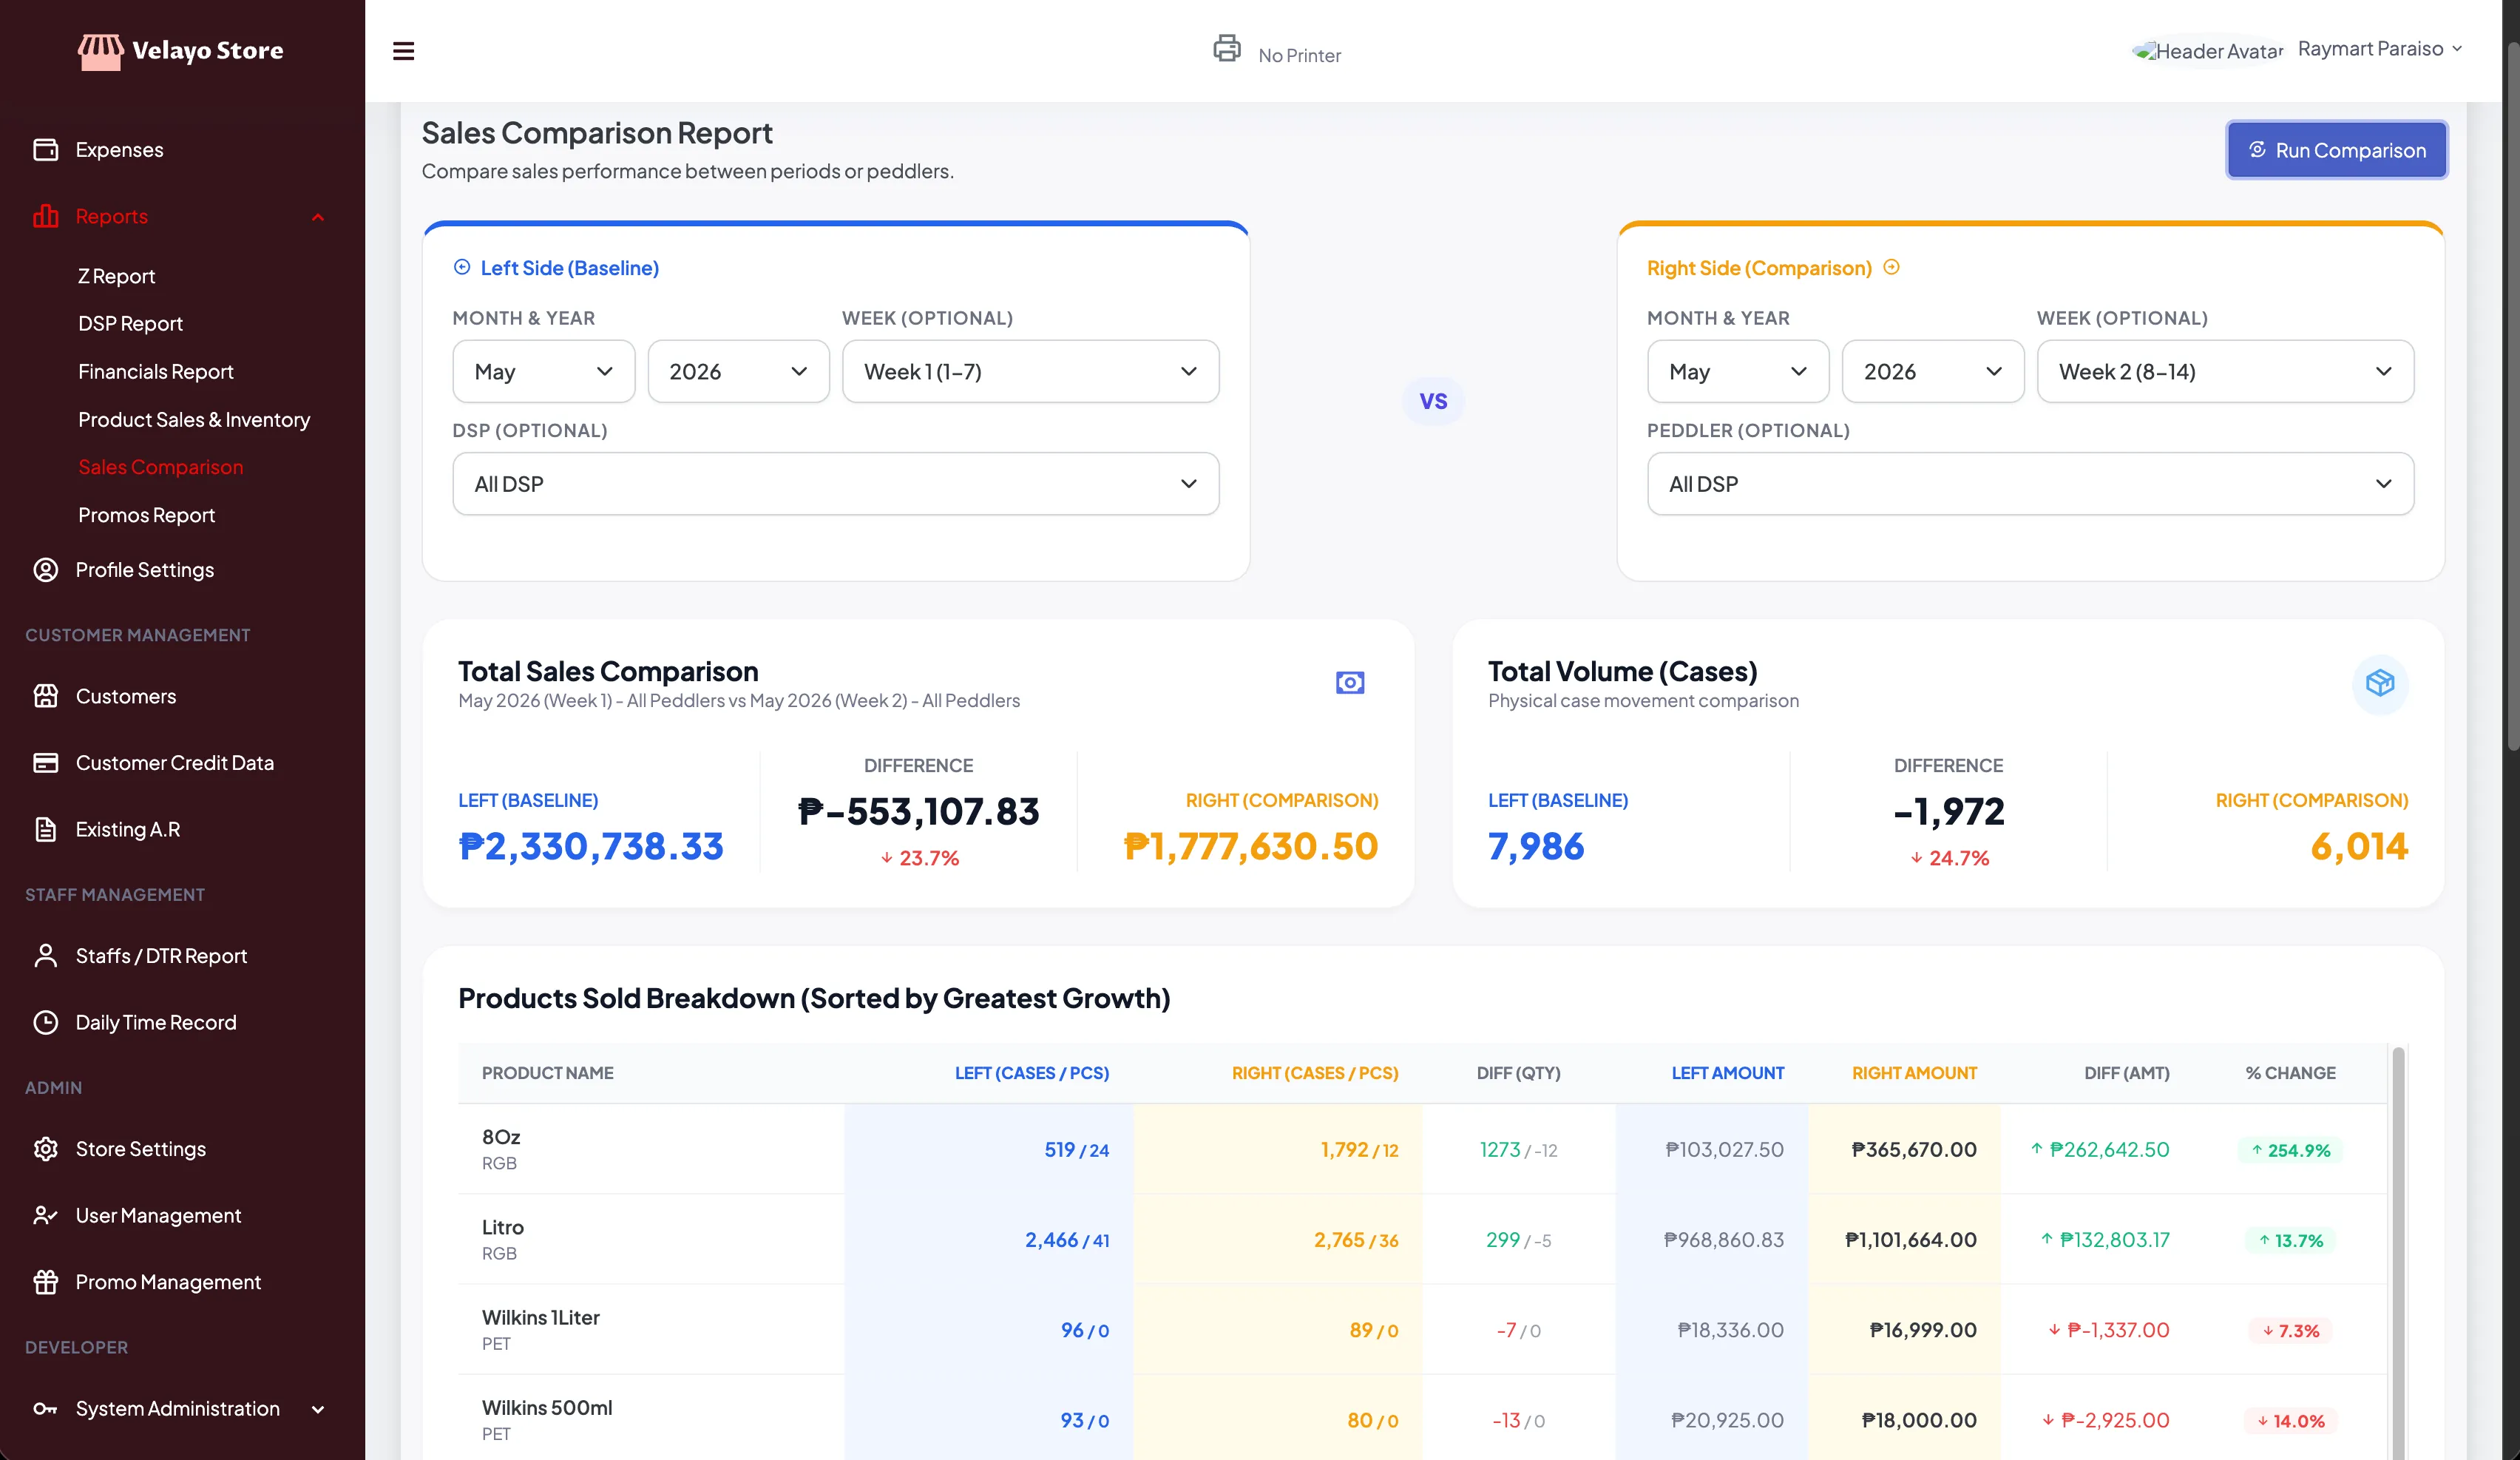Click the LEFT AMOUNT column header
Viewport: 2520px width, 1460px height.
1727,1073
